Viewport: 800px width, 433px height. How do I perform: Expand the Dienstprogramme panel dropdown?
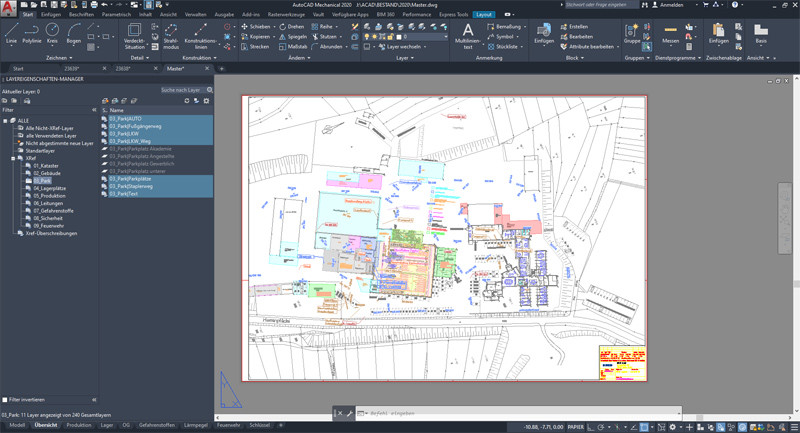click(x=678, y=58)
